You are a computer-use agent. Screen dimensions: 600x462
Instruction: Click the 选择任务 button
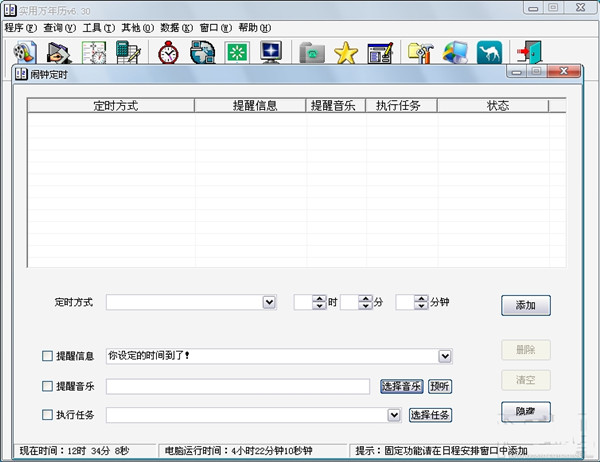click(430, 415)
